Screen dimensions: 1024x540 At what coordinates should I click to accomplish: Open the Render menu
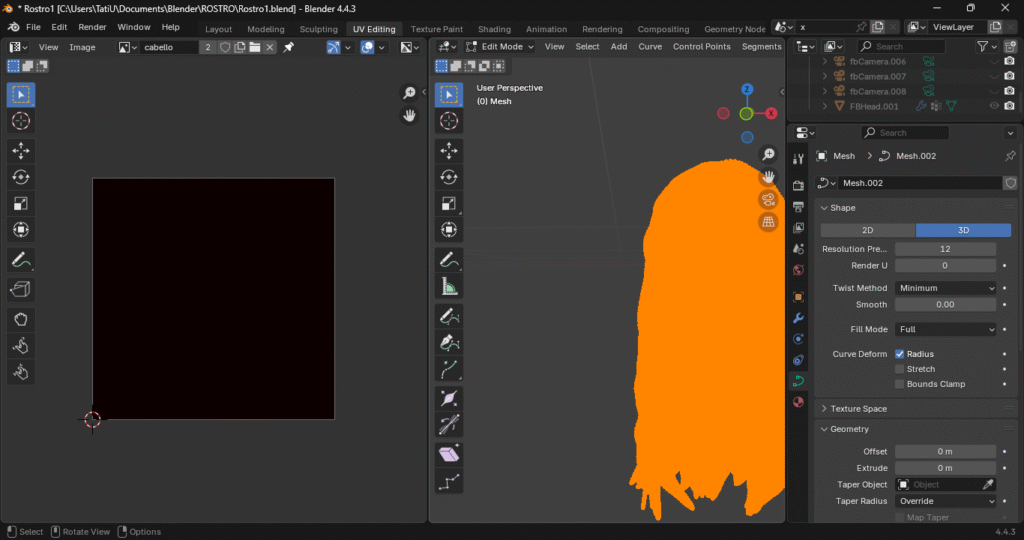coord(92,27)
